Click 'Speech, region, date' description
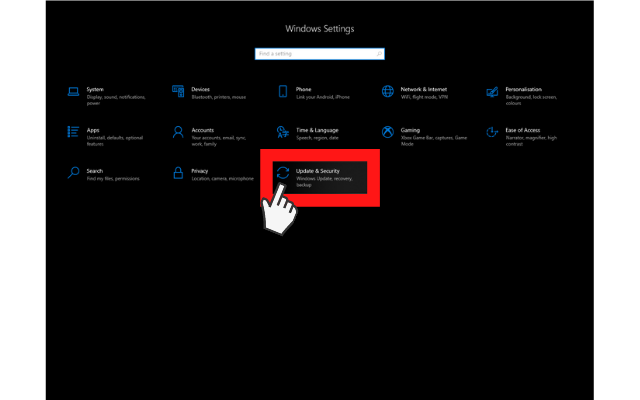 (x=317, y=138)
